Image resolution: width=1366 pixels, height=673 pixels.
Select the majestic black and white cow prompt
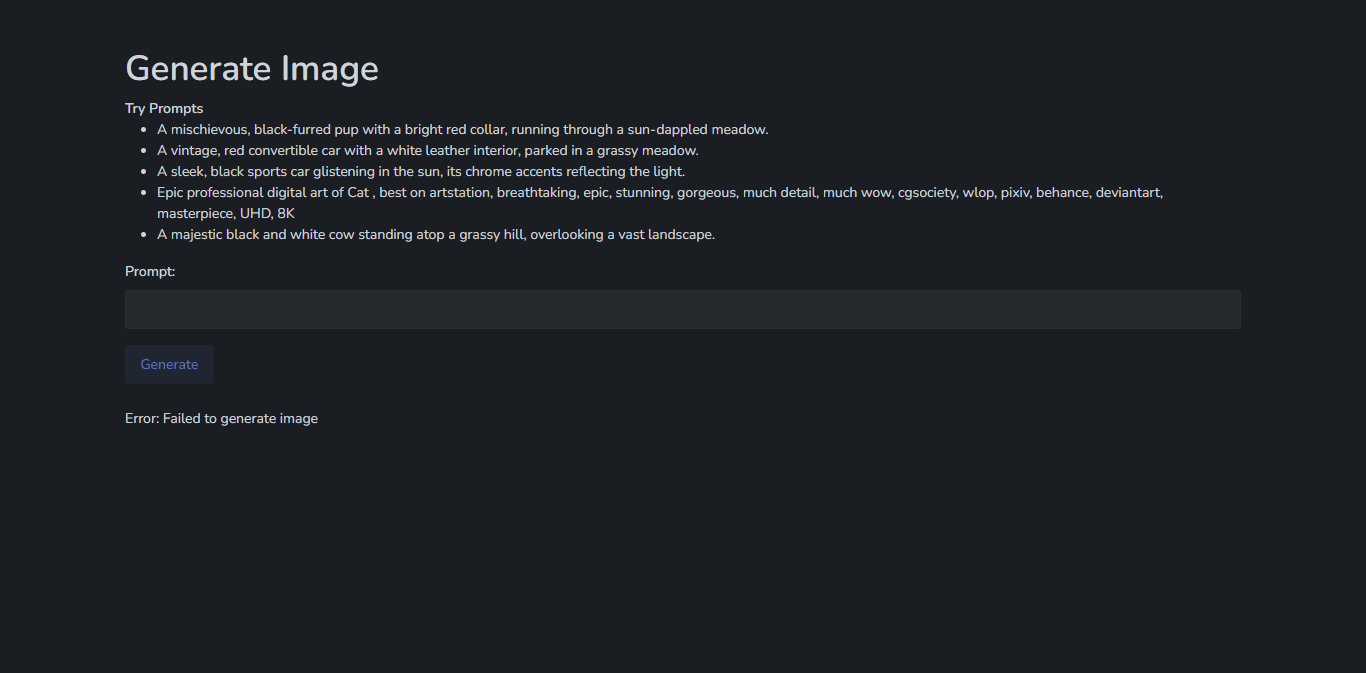(x=436, y=234)
